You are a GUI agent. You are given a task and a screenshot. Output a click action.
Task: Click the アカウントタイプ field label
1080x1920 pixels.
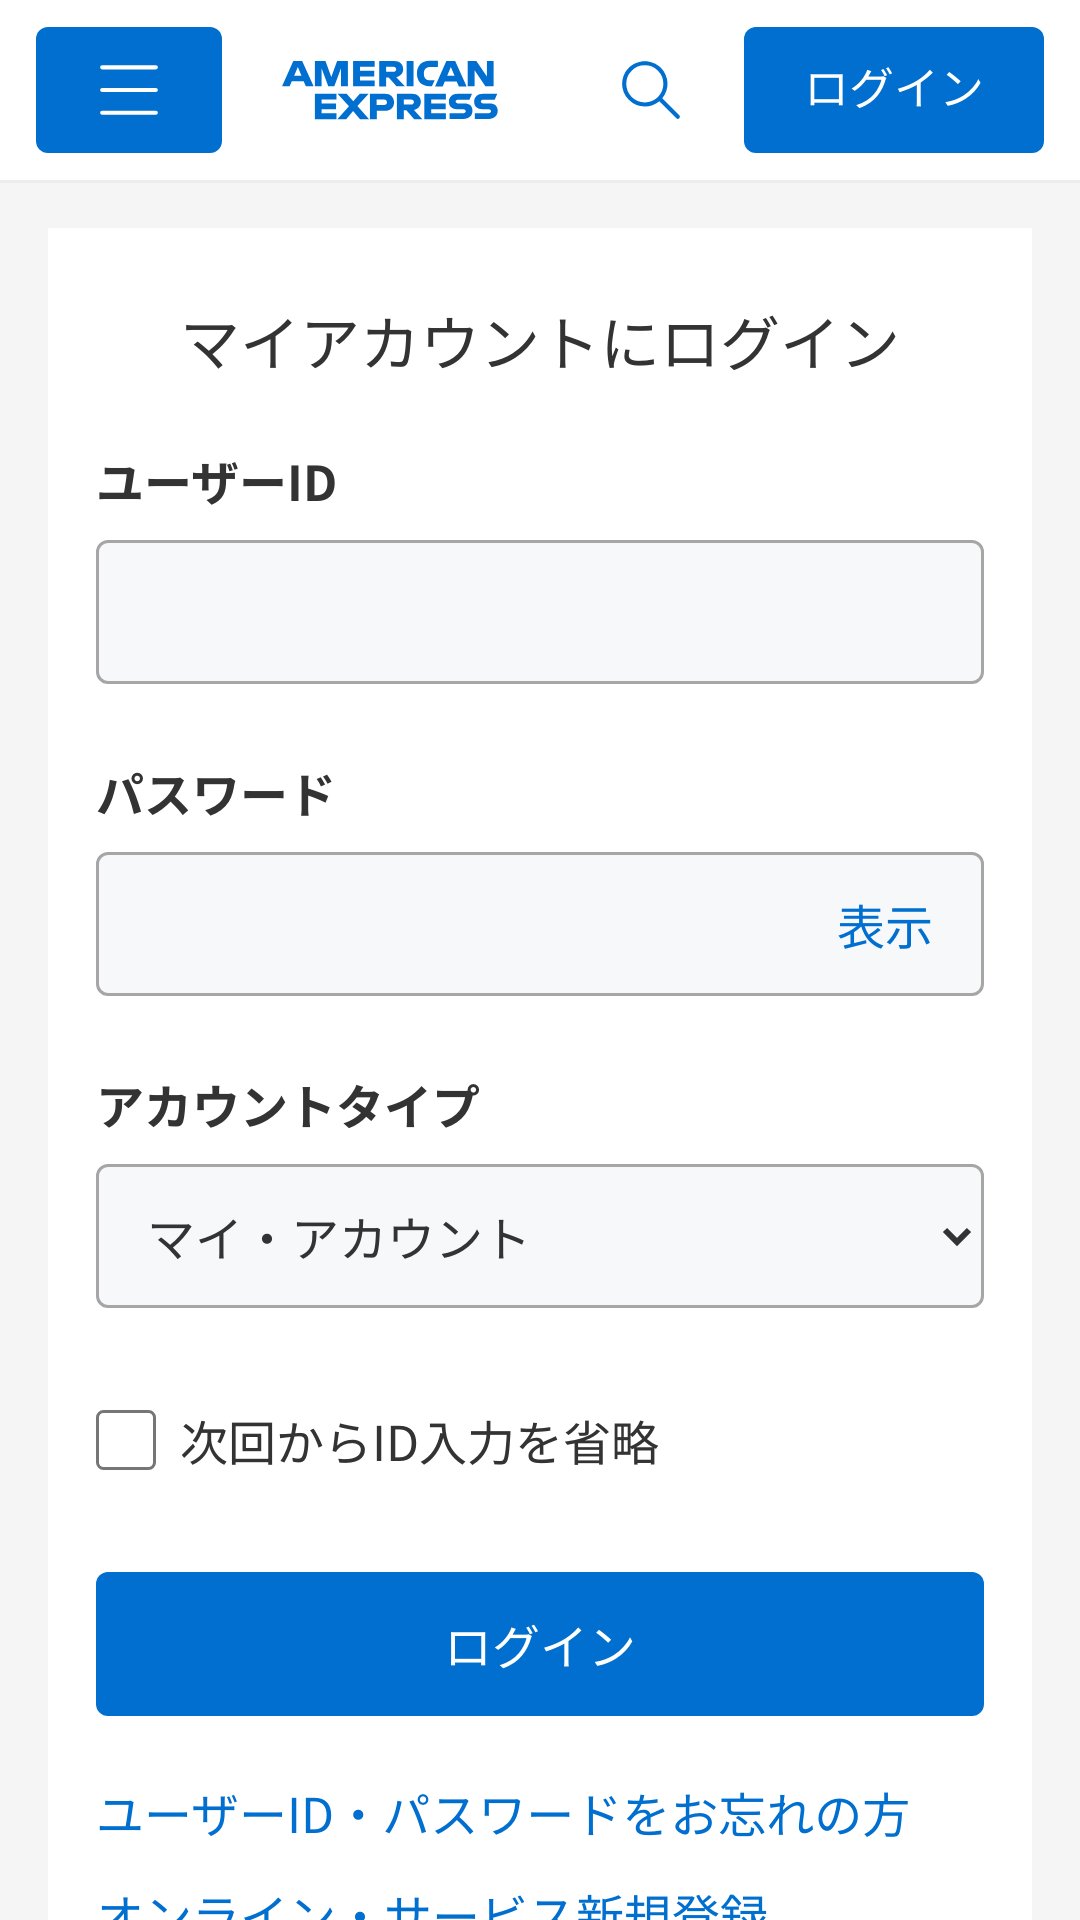pyautogui.click(x=288, y=1107)
